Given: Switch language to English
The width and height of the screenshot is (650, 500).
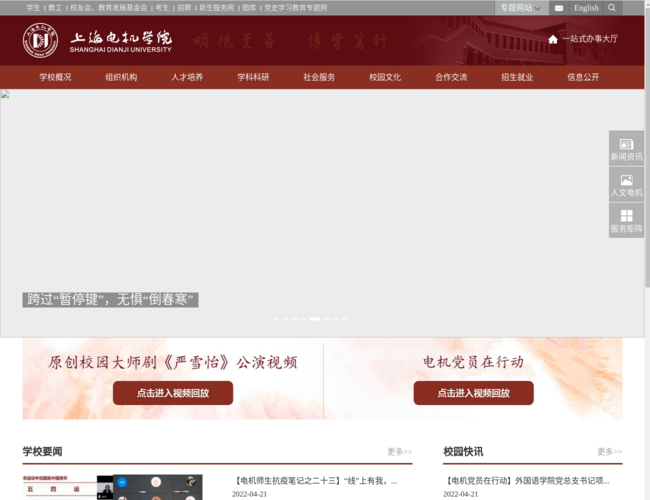Looking at the screenshot, I should 586,8.
